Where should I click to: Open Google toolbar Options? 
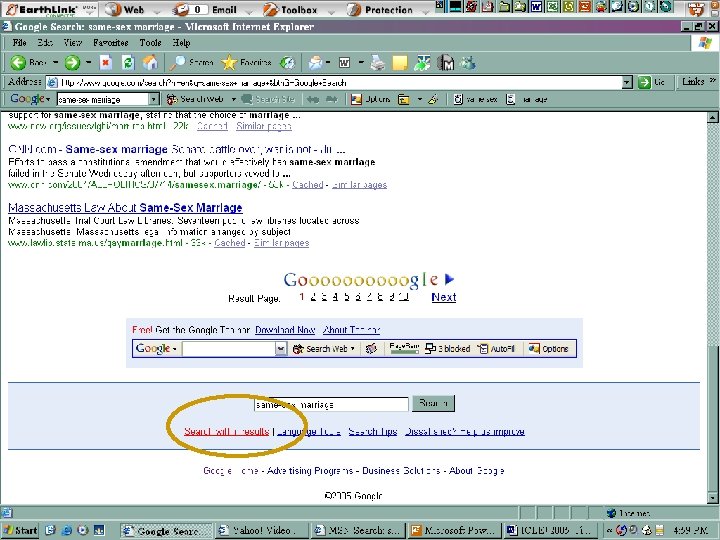[x=370, y=99]
